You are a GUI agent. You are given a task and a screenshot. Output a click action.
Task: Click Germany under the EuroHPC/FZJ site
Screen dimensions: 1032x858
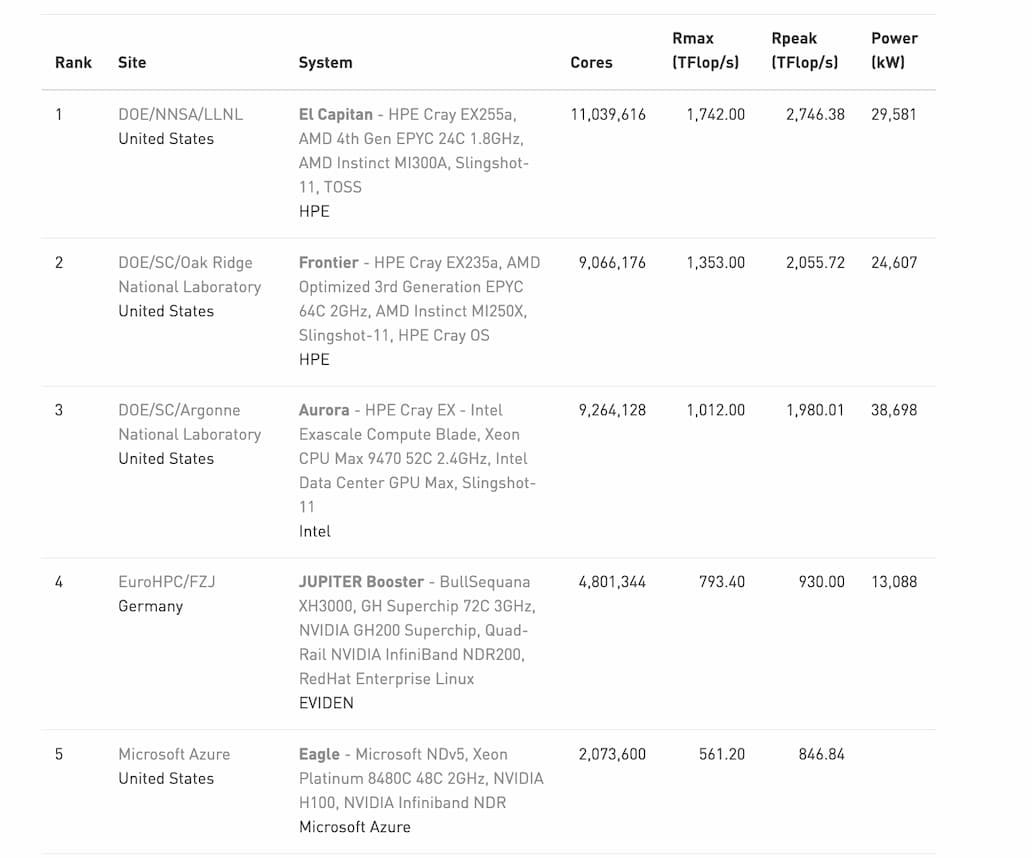[150, 606]
